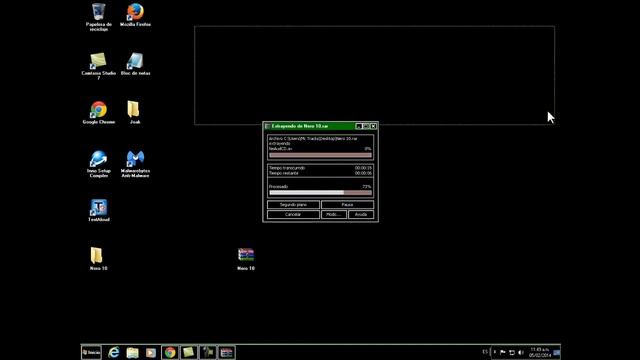This screenshot has width=640, height=360.
Task: Click the current file progress bar
Action: click(320, 155)
